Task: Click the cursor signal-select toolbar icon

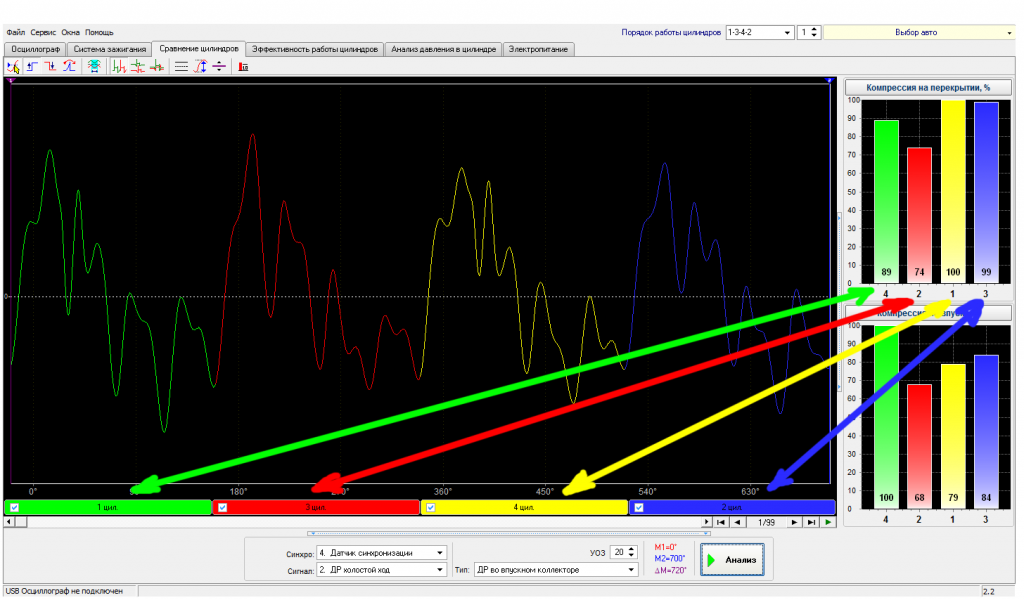Action: pos(13,67)
